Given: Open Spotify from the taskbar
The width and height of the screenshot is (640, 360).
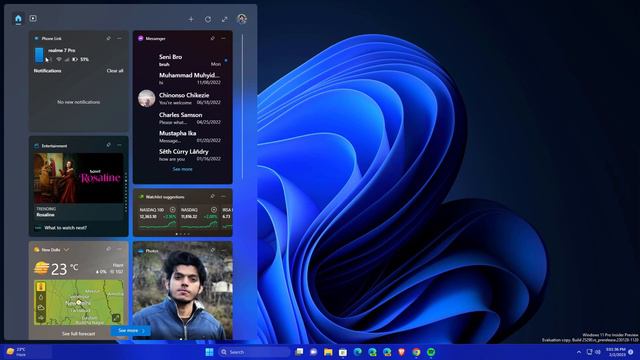Looking at the screenshot, I should tap(431, 352).
